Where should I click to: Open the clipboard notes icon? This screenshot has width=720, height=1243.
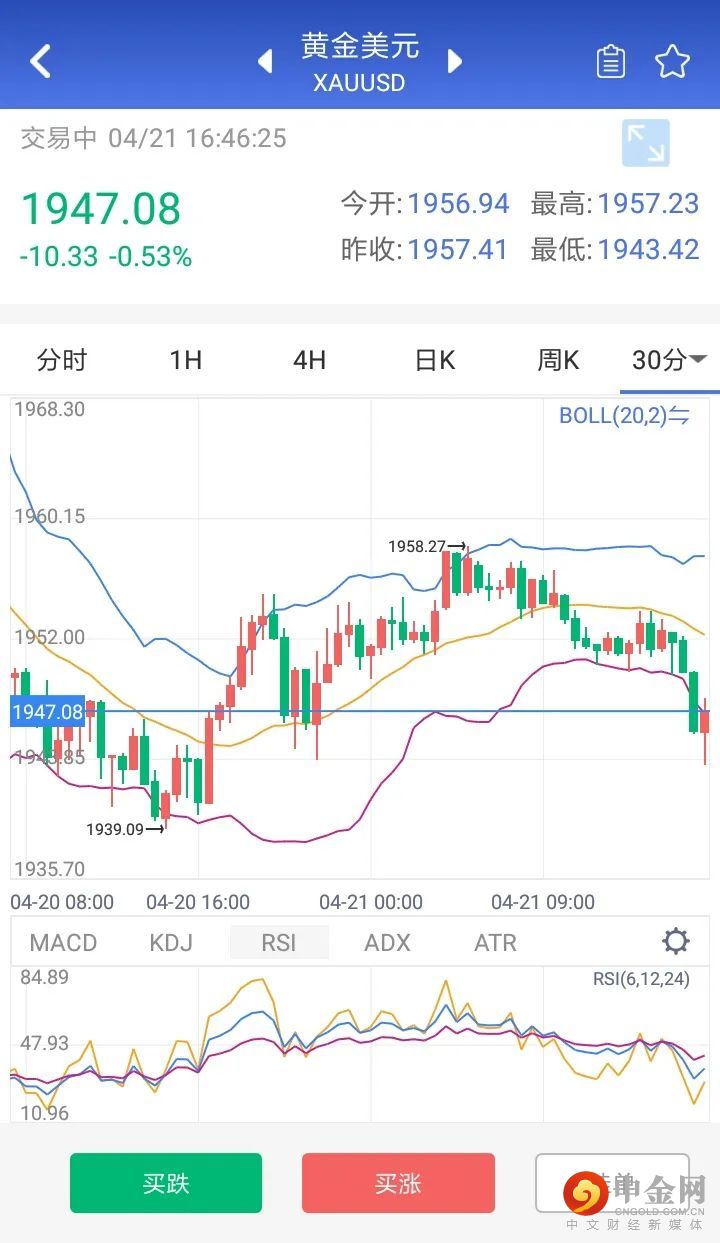pos(610,62)
